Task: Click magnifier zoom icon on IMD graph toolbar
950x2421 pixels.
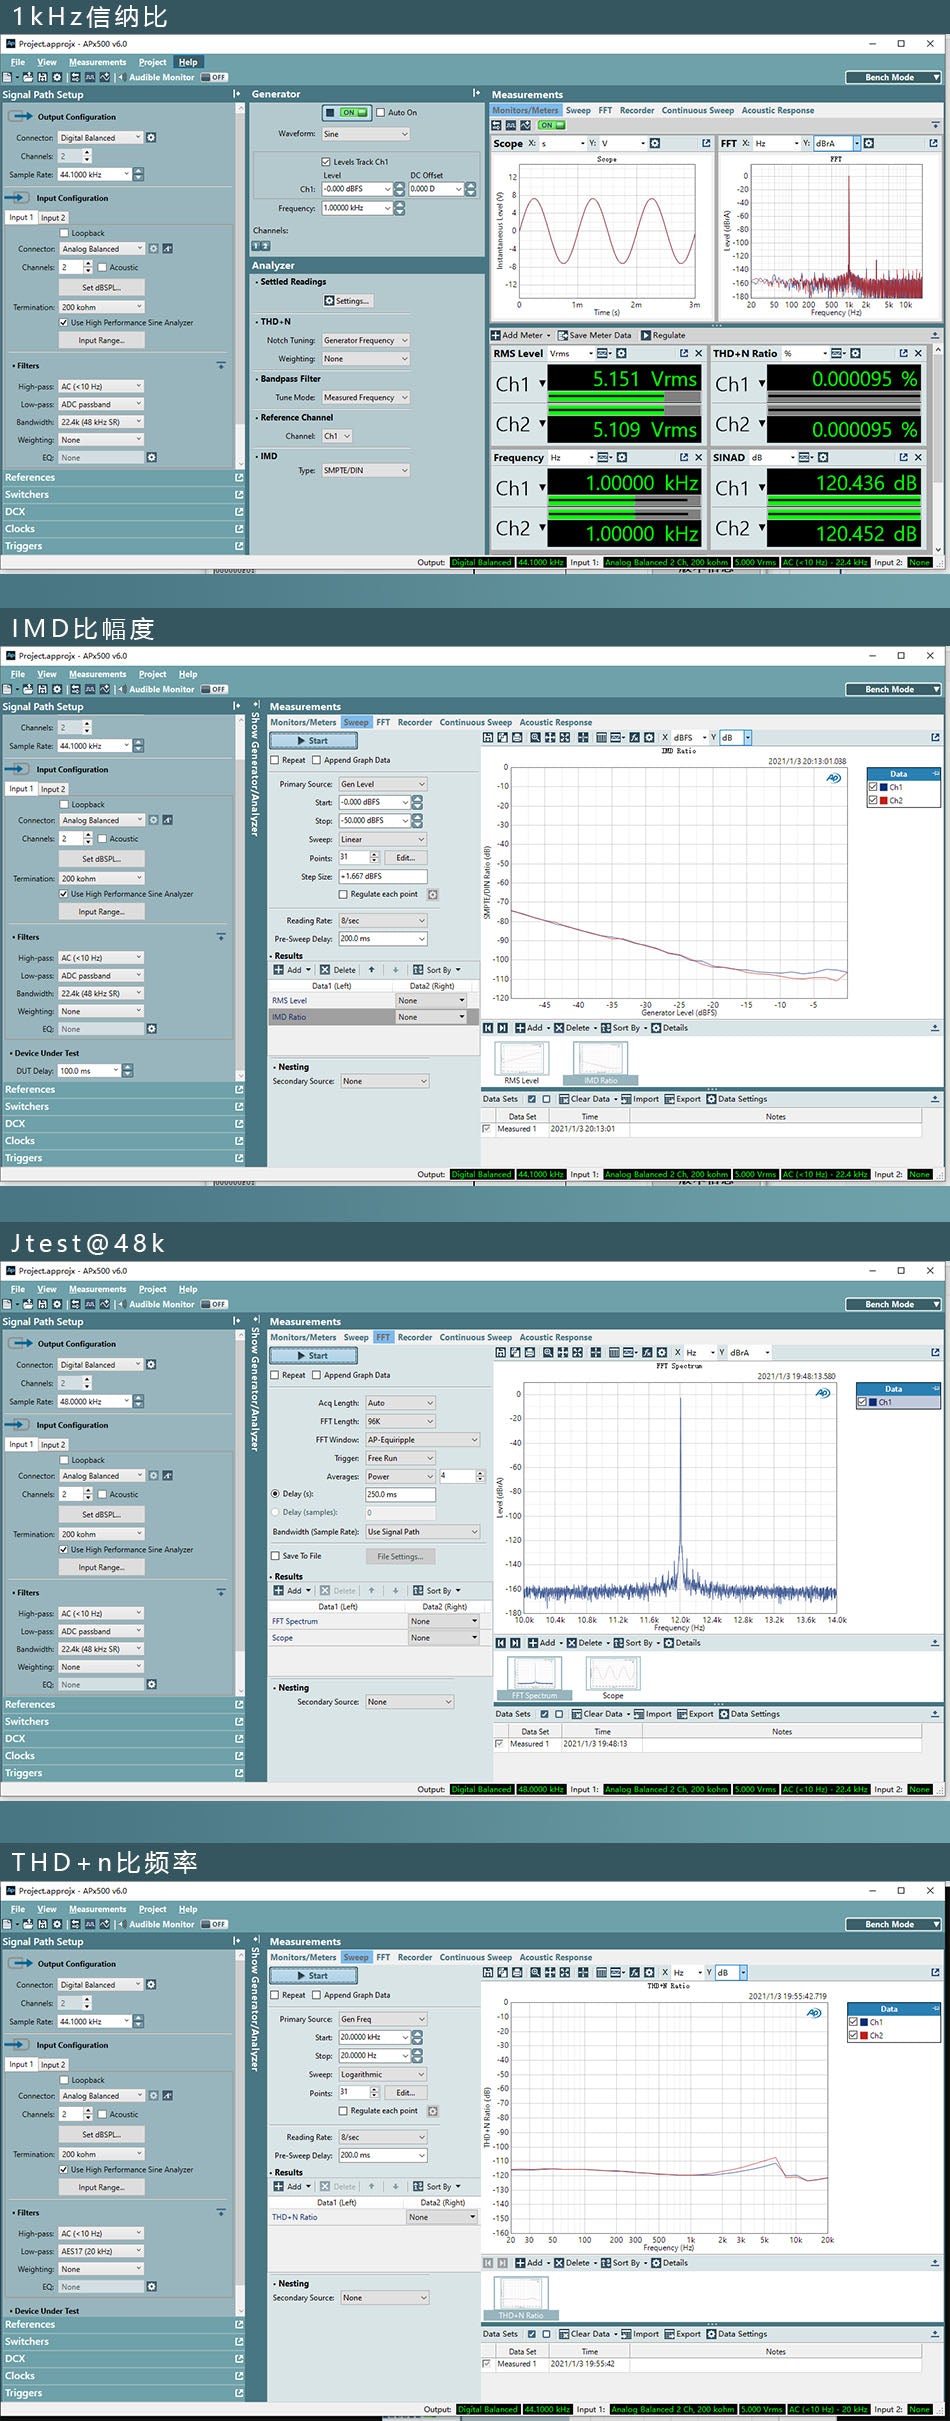Action: point(536,737)
